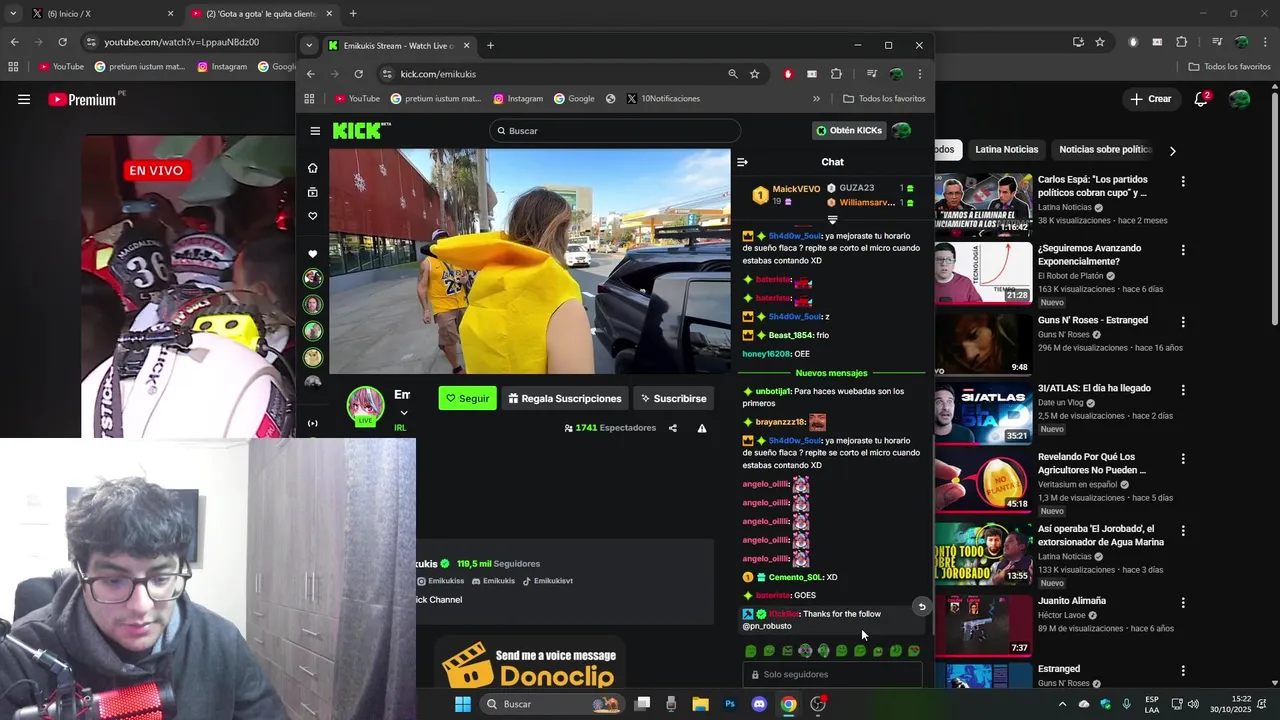Open options for Carlos Espá video

1183,182
